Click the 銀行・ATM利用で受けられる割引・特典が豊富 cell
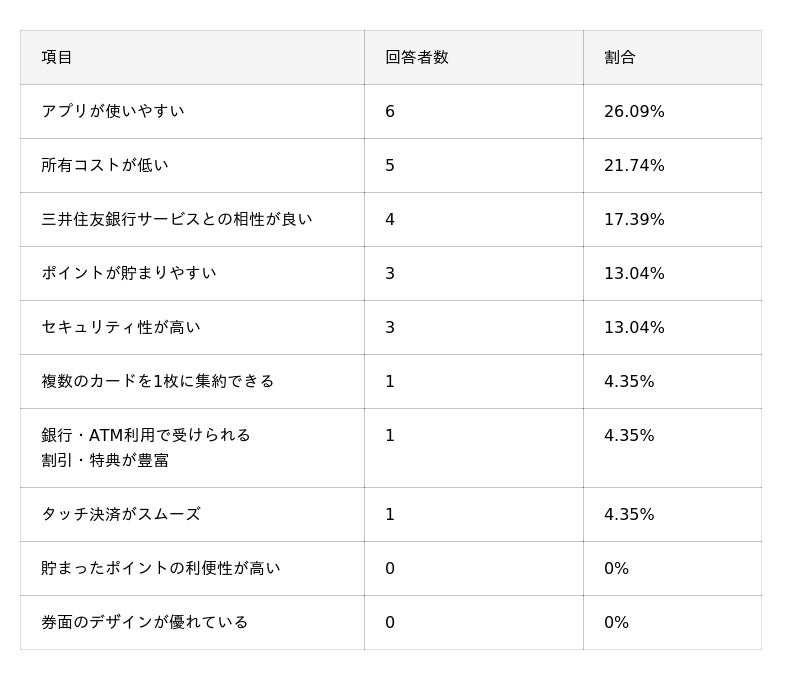The image size is (800, 680). click(146, 447)
